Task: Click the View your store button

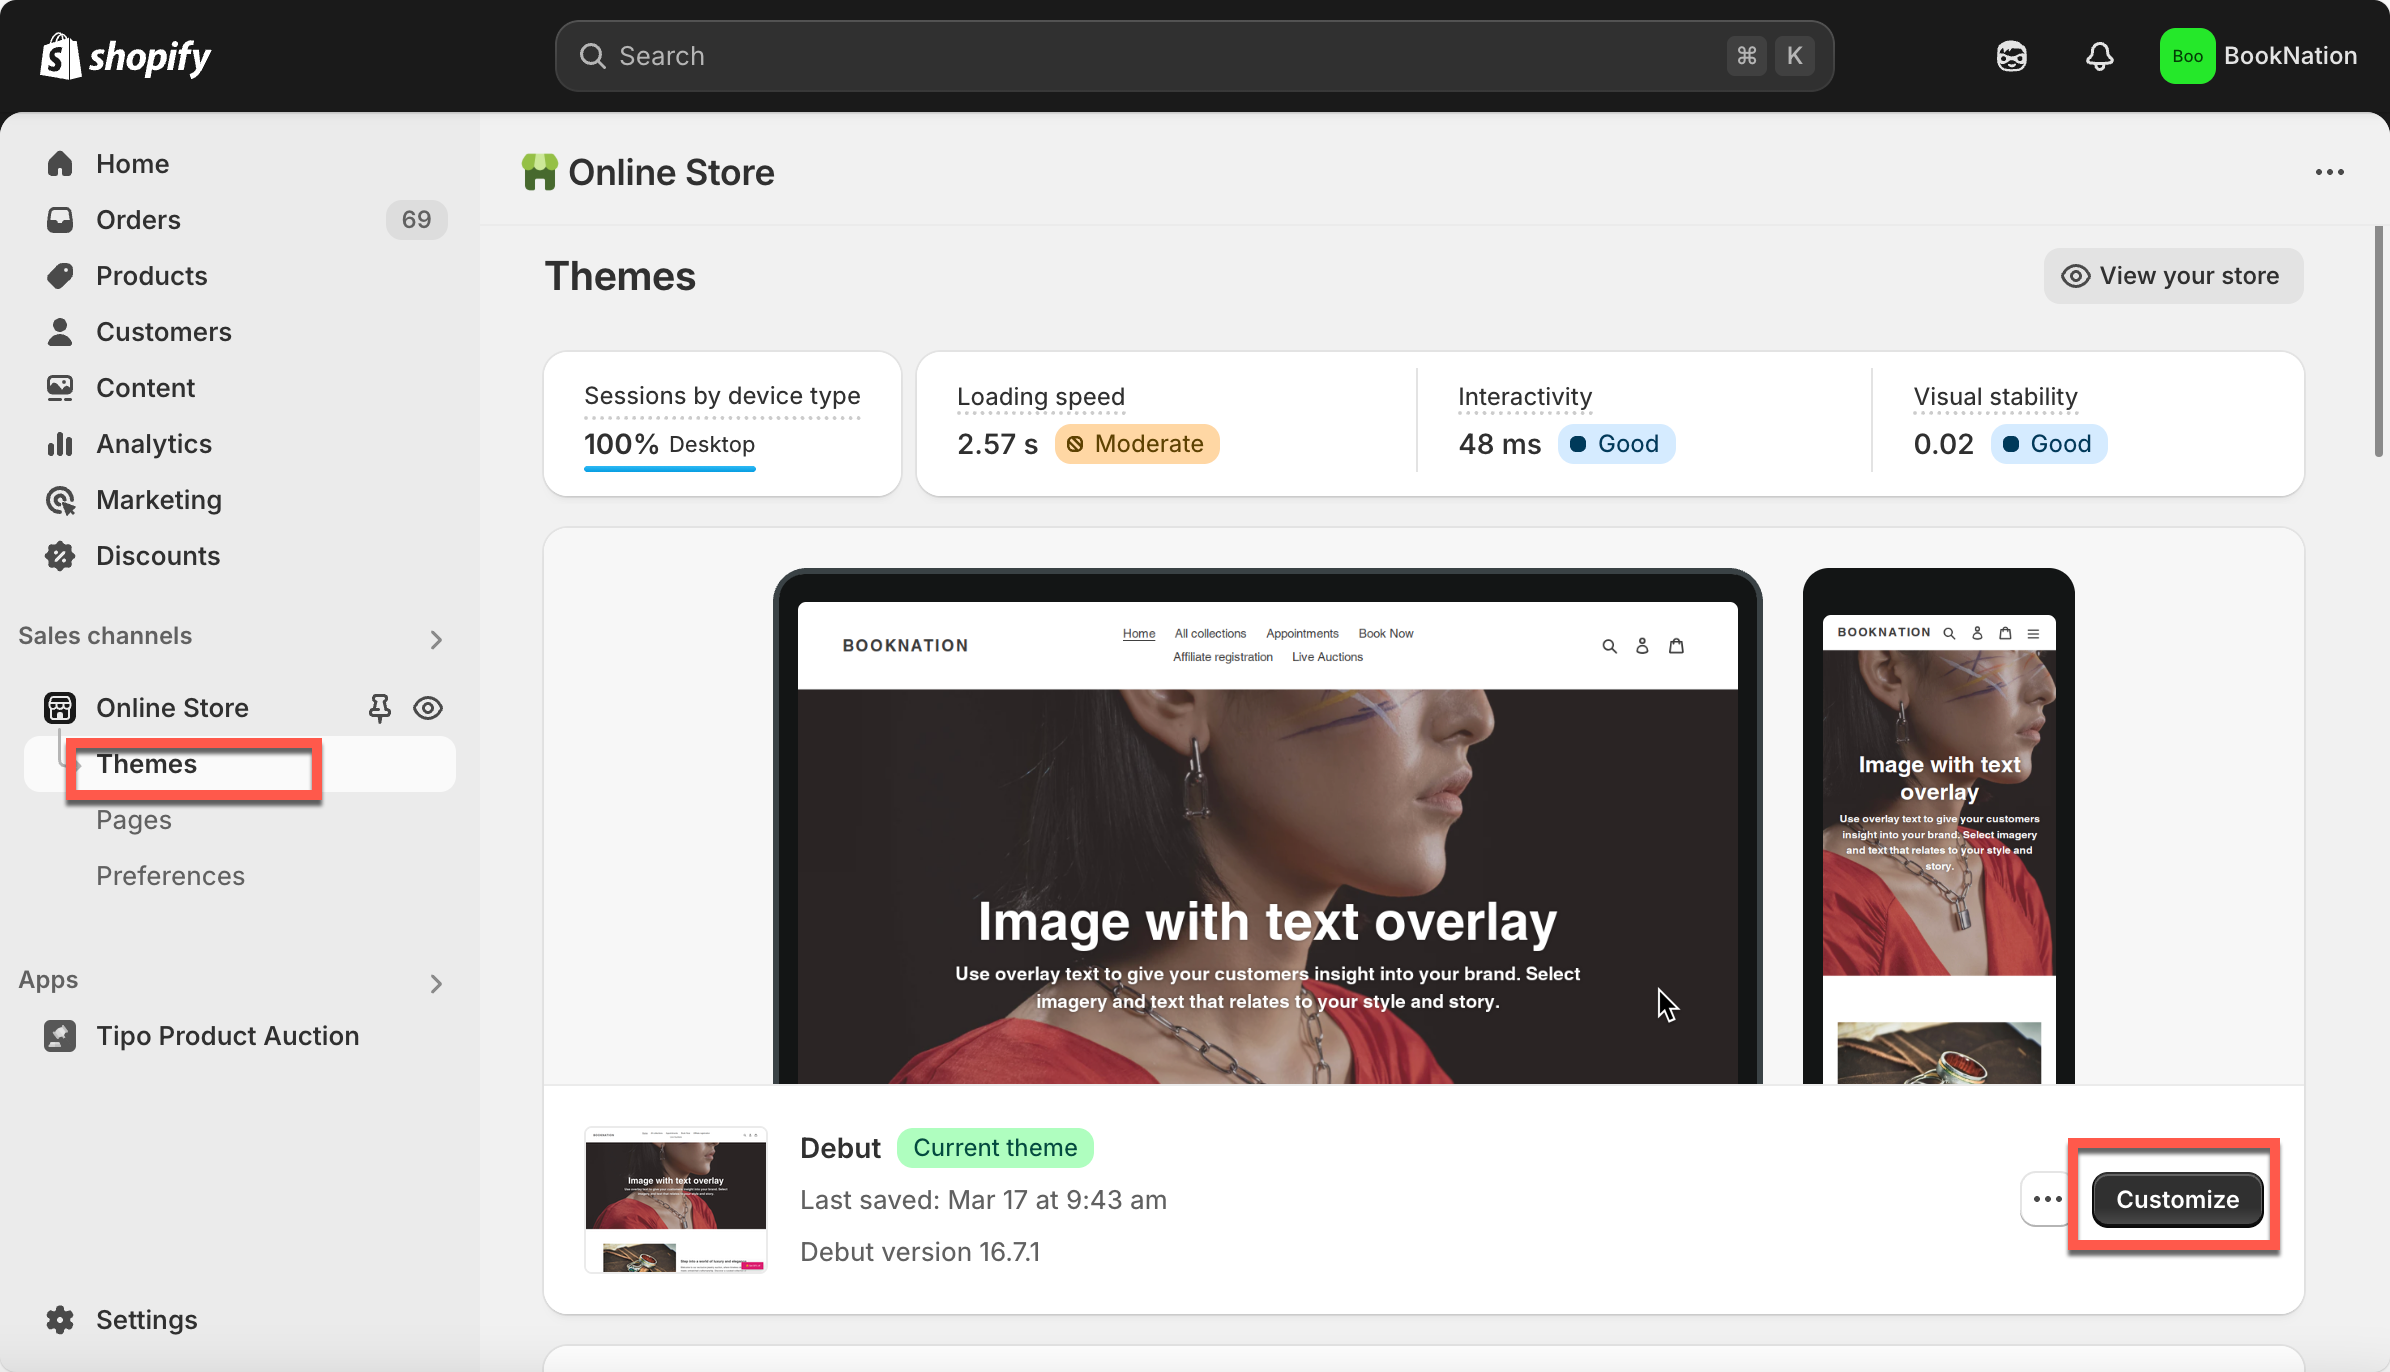Action: (2173, 276)
